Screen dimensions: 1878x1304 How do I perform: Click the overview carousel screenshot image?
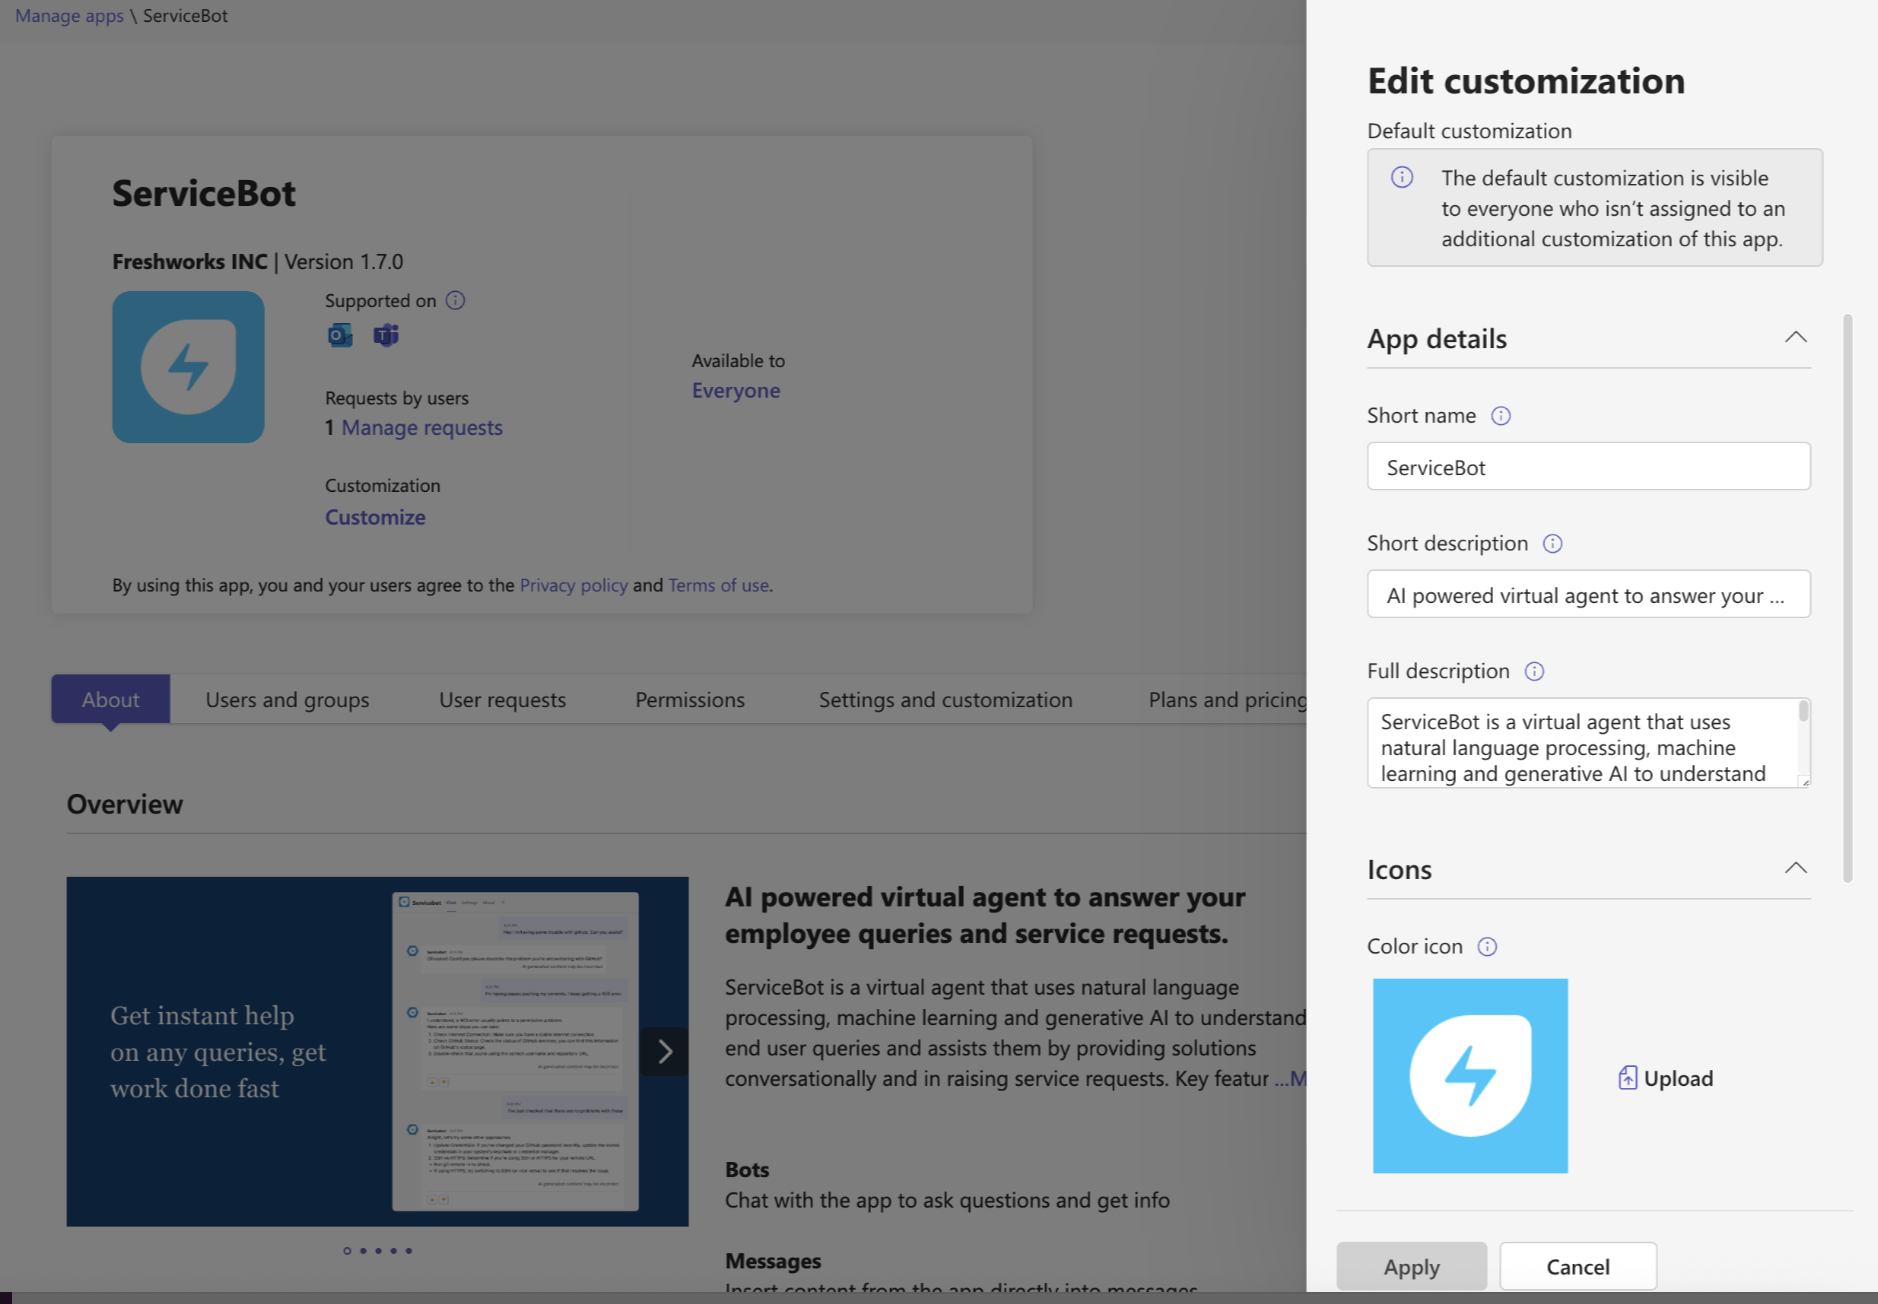point(377,1052)
